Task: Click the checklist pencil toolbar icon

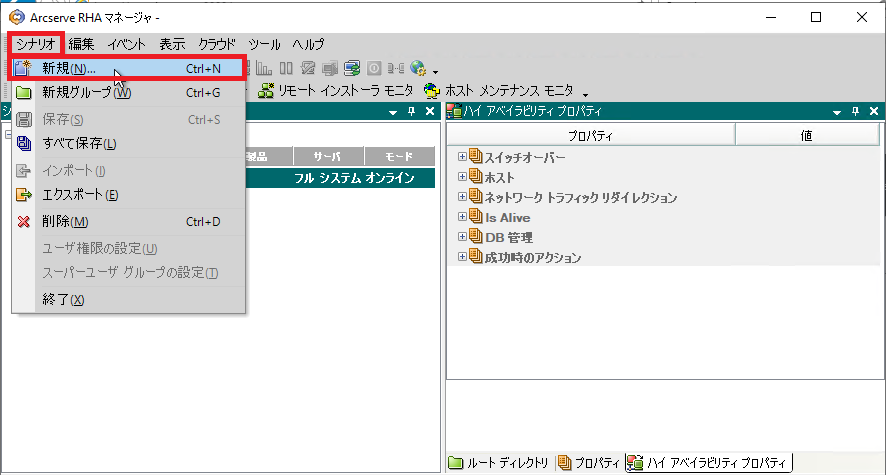Action: click(308, 68)
